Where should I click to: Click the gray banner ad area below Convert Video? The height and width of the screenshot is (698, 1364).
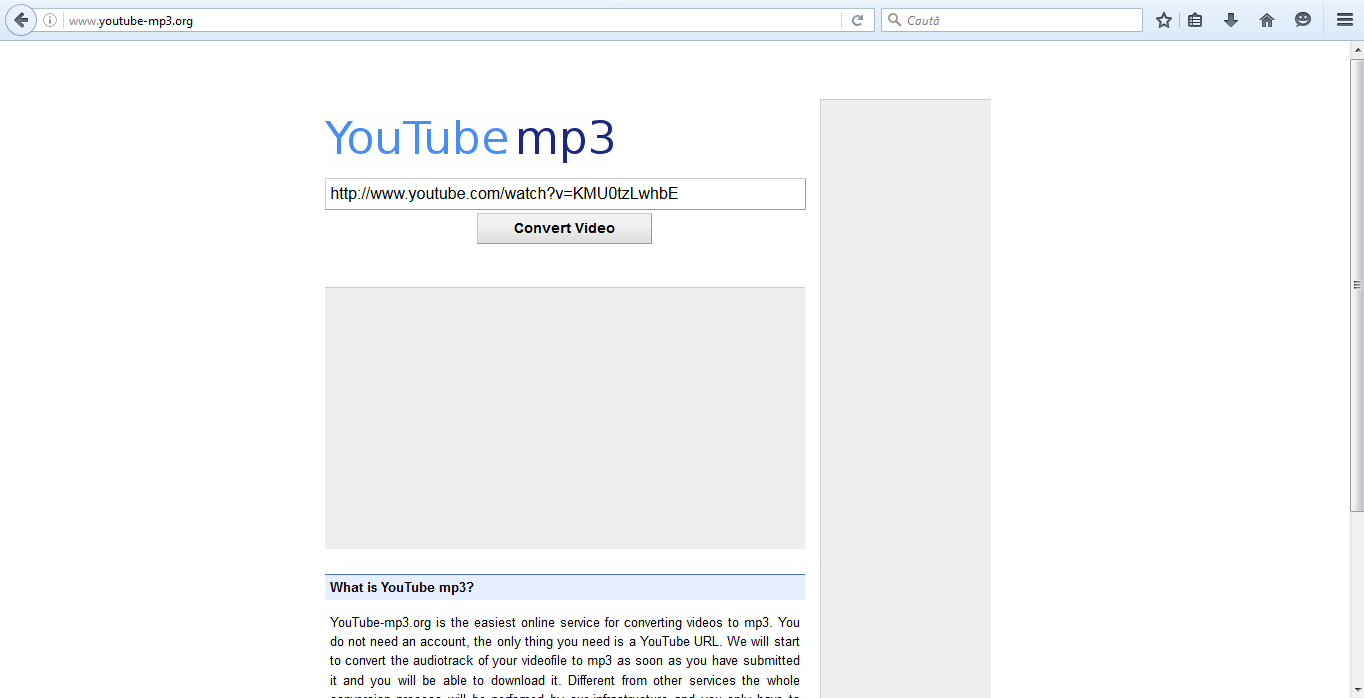click(565, 418)
